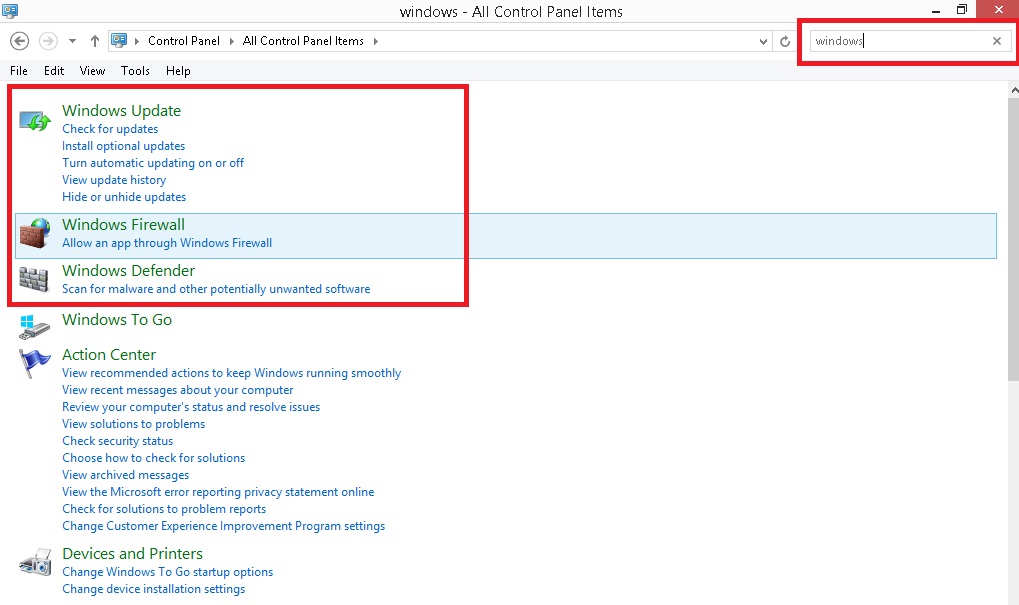Clear the search box with the X
The width and height of the screenshot is (1019, 605).
pyautogui.click(x=996, y=41)
